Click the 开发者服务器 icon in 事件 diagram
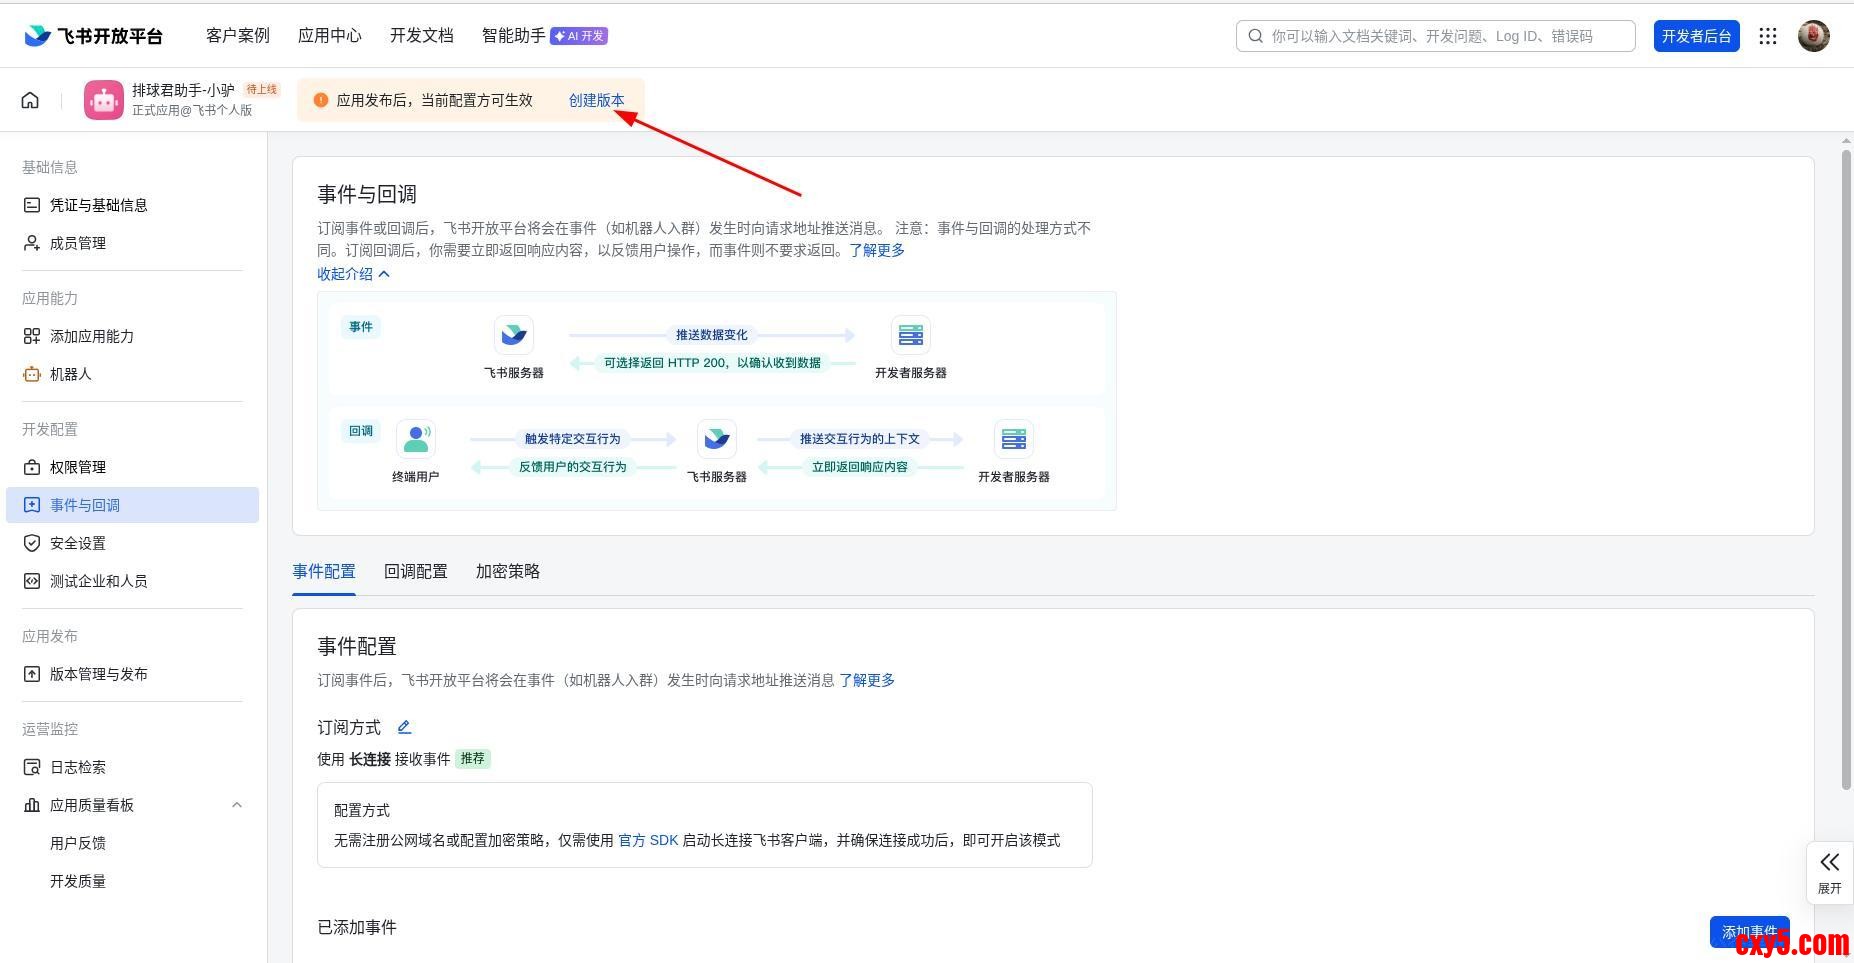The height and width of the screenshot is (963, 1854). point(911,335)
